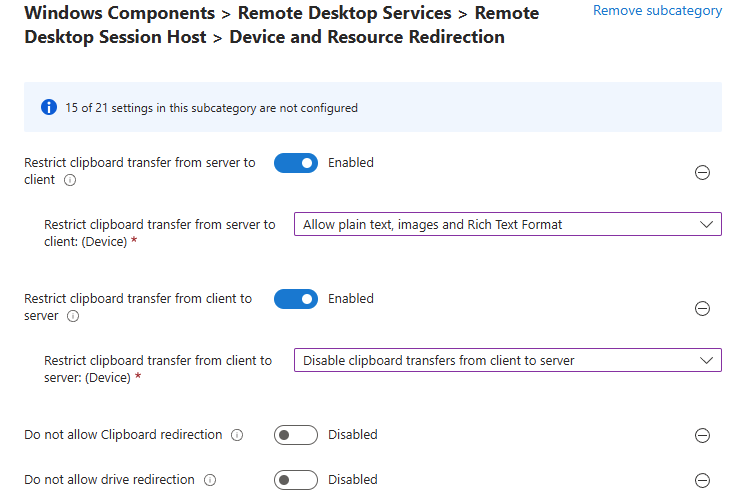Turn off the client to server clipboard restriction toggle

296,299
